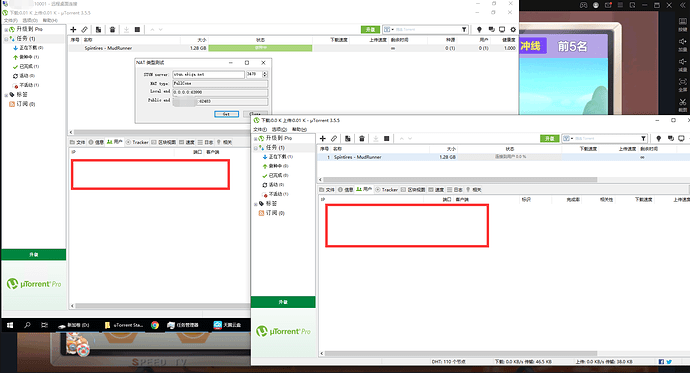Screen dimensions: 690x373
Task: Click the green 升级 button in the front window toolbar
Action: (x=550, y=138)
